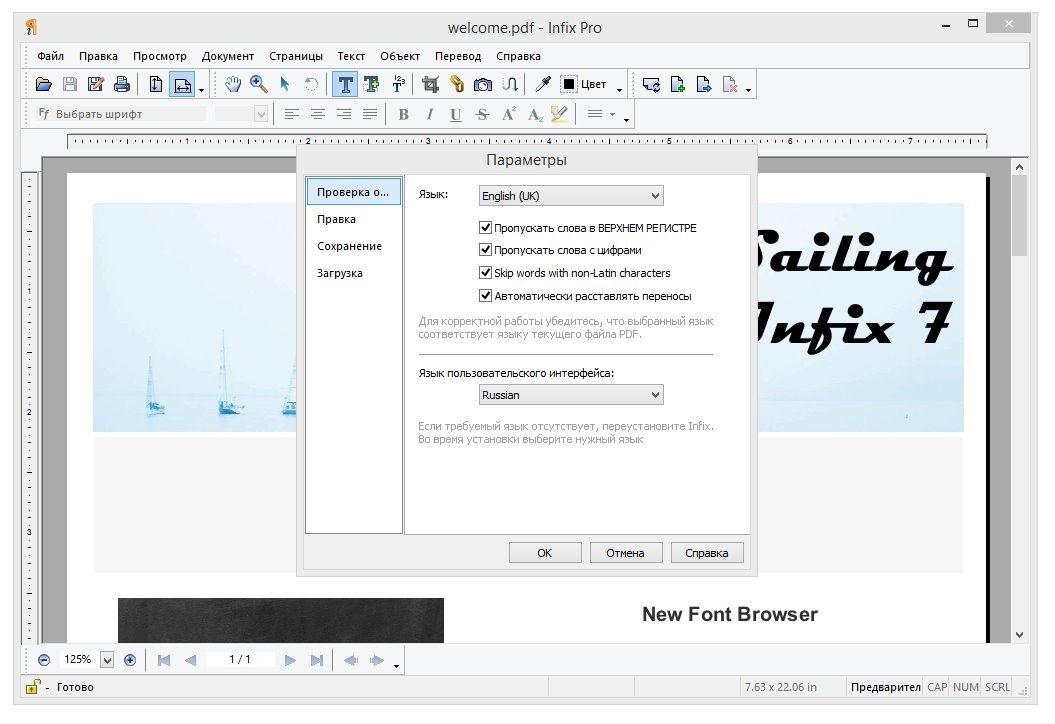1055x724 pixels.
Task: Click the Print icon in toolbar
Action: tap(122, 85)
